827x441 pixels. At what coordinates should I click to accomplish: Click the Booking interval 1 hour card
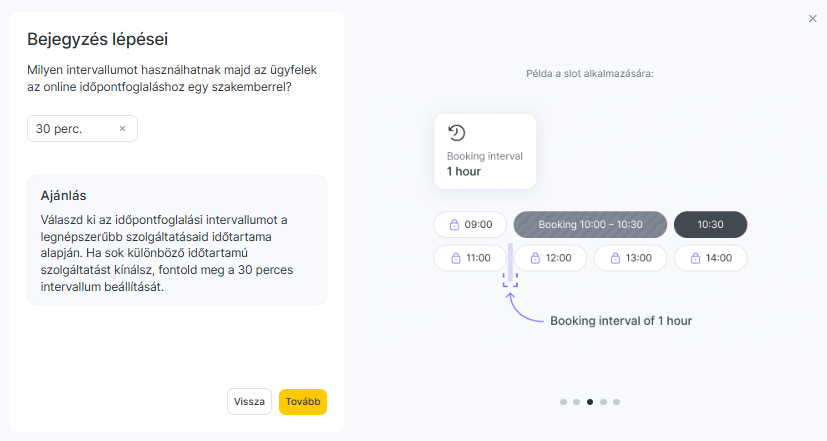click(485, 151)
